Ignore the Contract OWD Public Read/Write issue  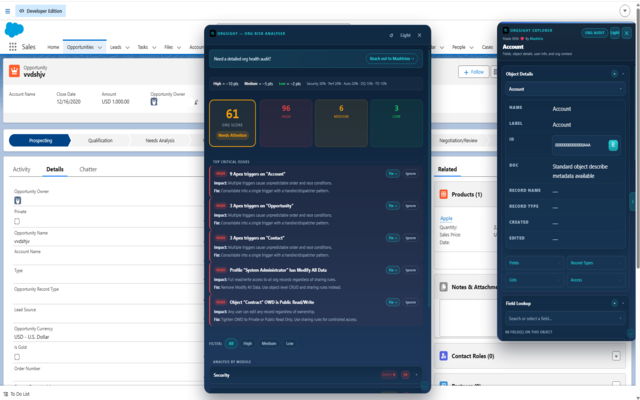click(x=411, y=302)
